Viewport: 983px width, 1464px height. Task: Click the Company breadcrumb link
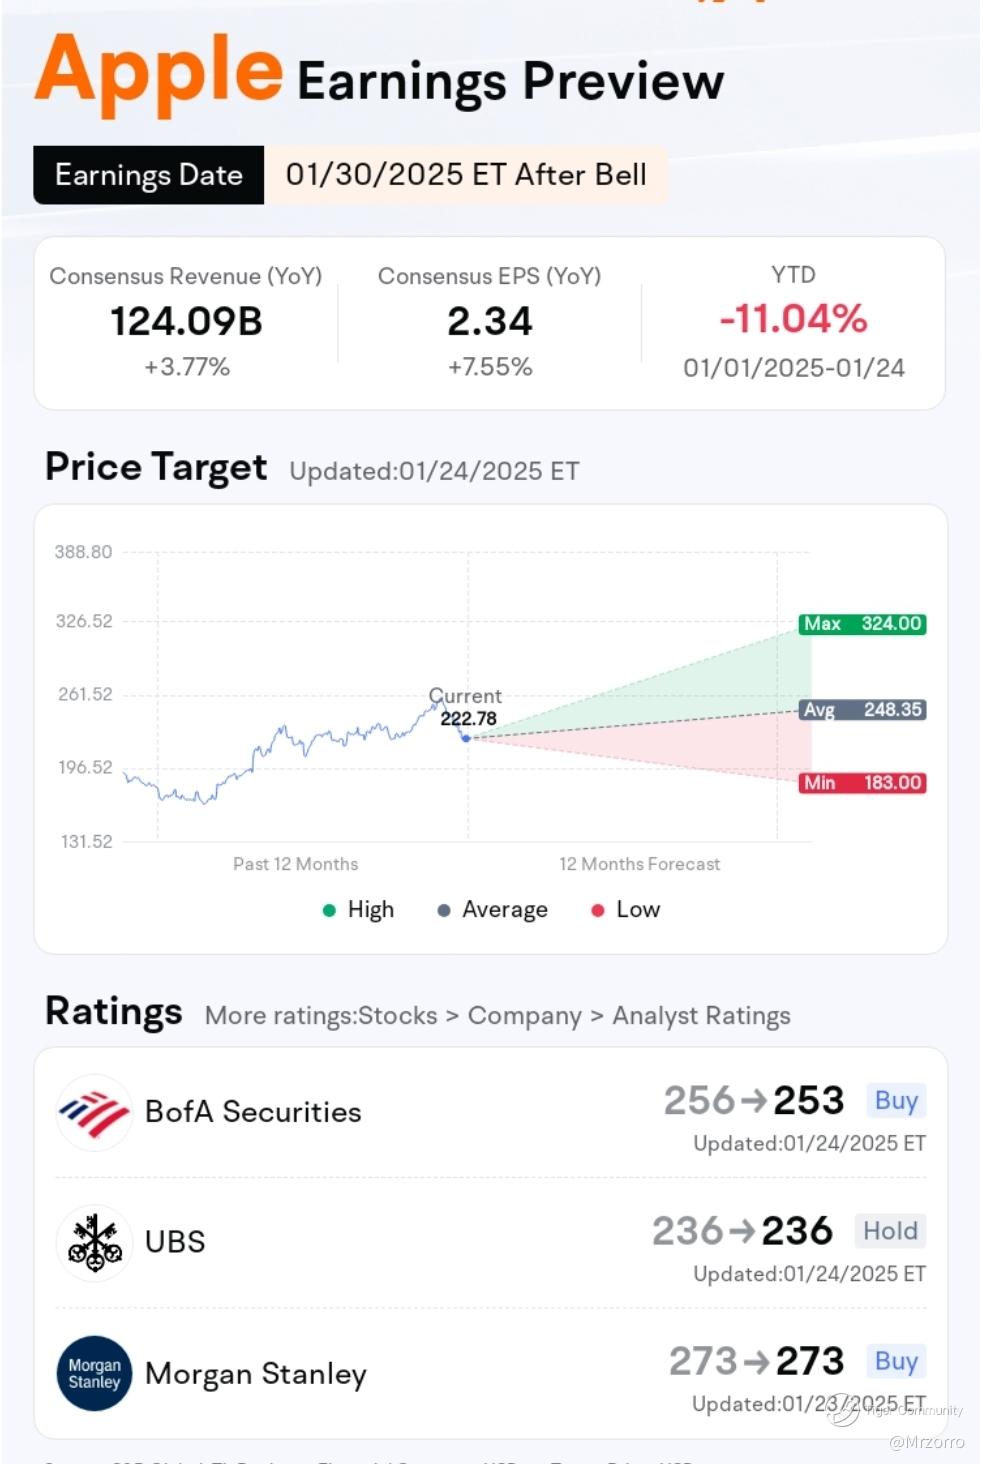click(x=524, y=1016)
